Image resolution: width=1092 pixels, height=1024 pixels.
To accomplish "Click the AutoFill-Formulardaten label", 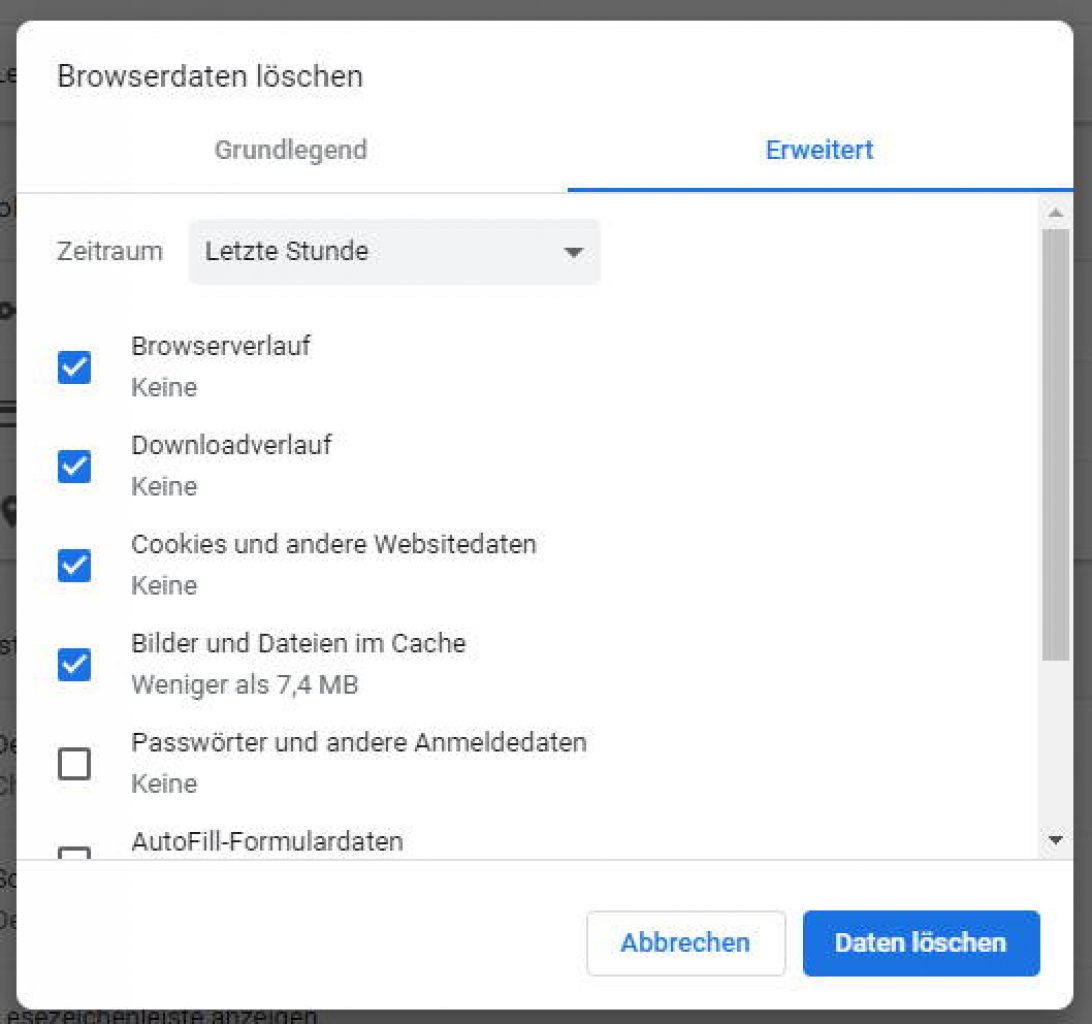I will tap(267, 841).
